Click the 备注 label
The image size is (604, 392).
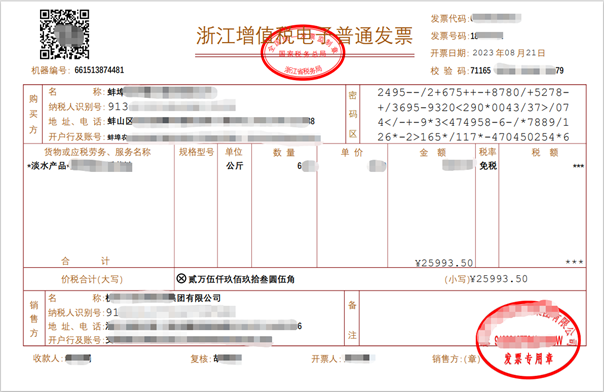point(352,320)
